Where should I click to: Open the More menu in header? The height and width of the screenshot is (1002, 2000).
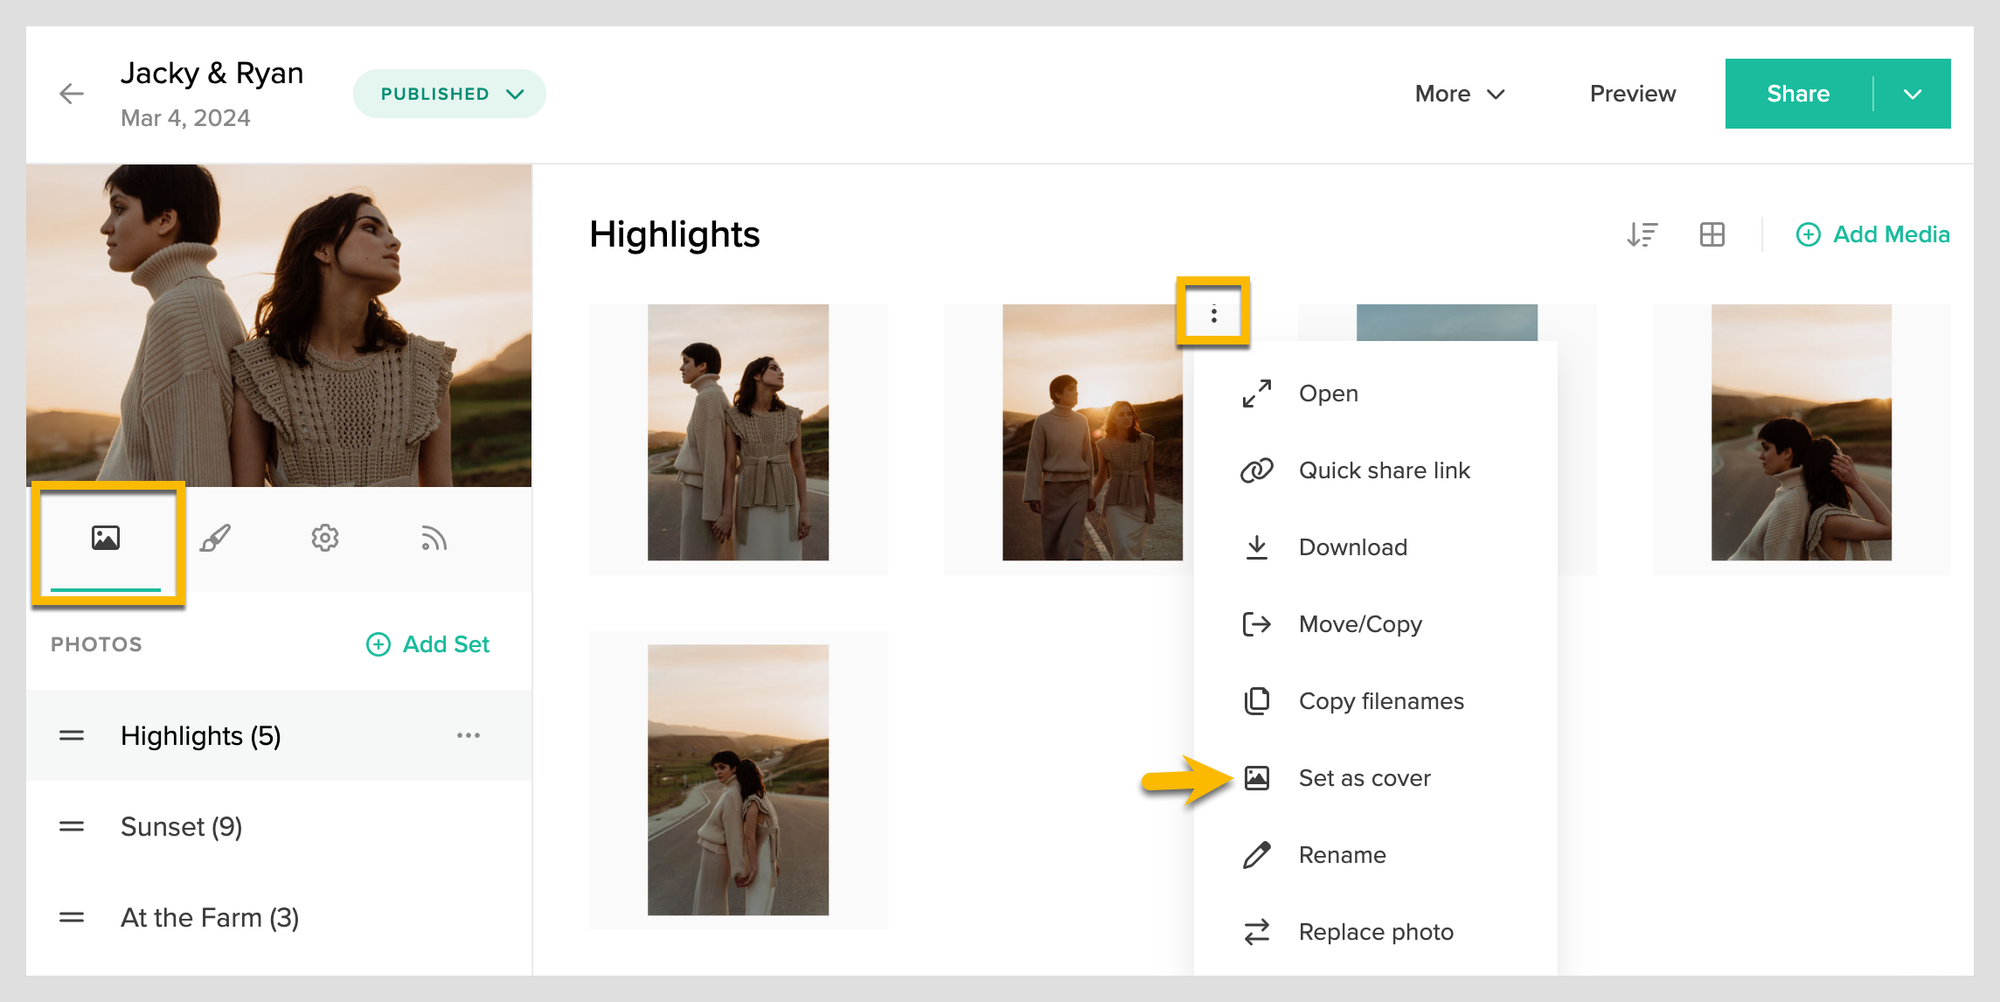point(1459,94)
